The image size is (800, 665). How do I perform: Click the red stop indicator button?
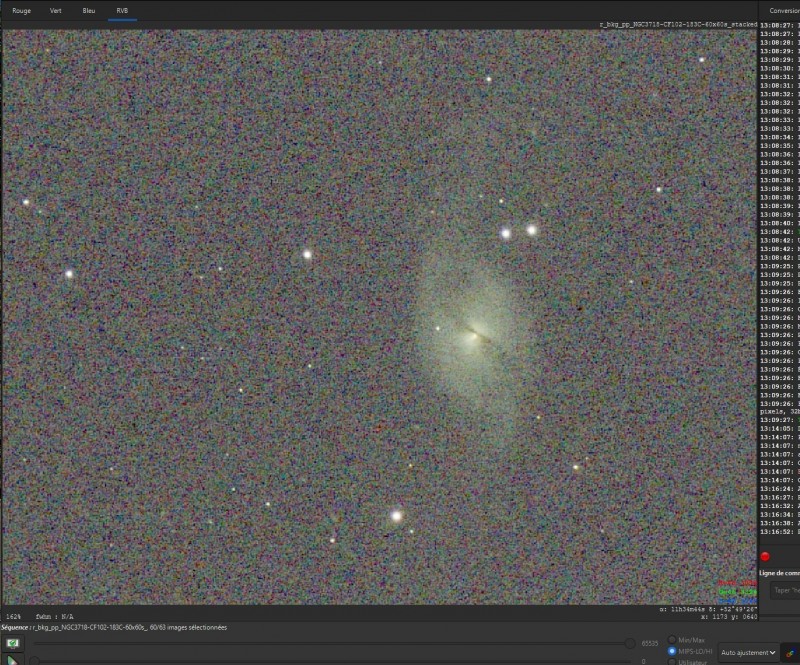765,556
